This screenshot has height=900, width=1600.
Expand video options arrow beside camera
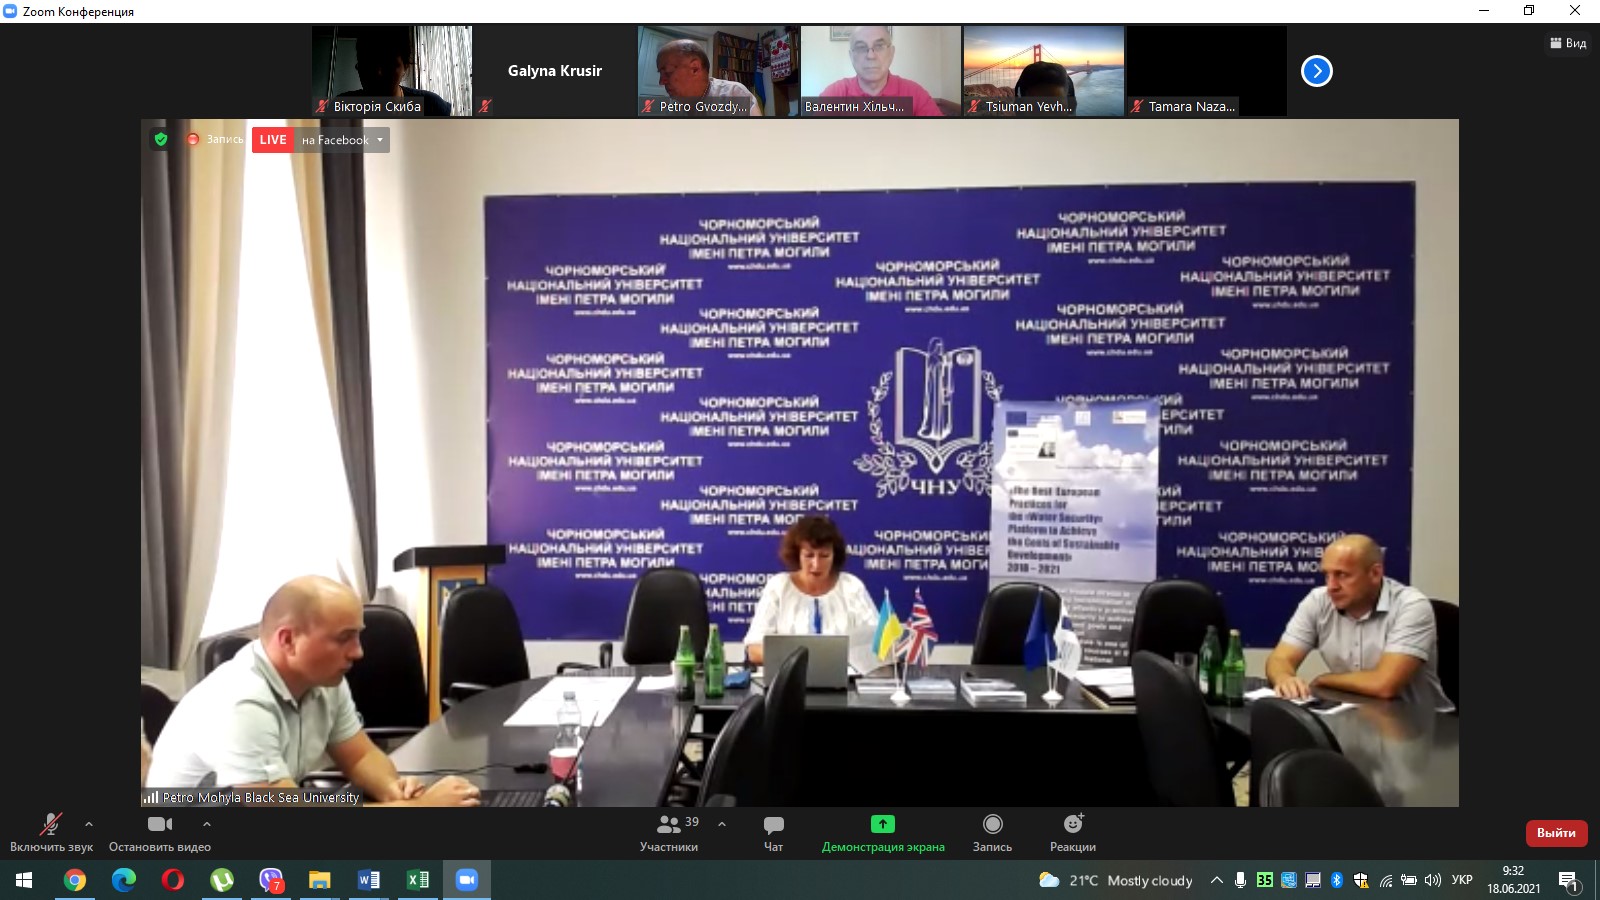coord(207,824)
